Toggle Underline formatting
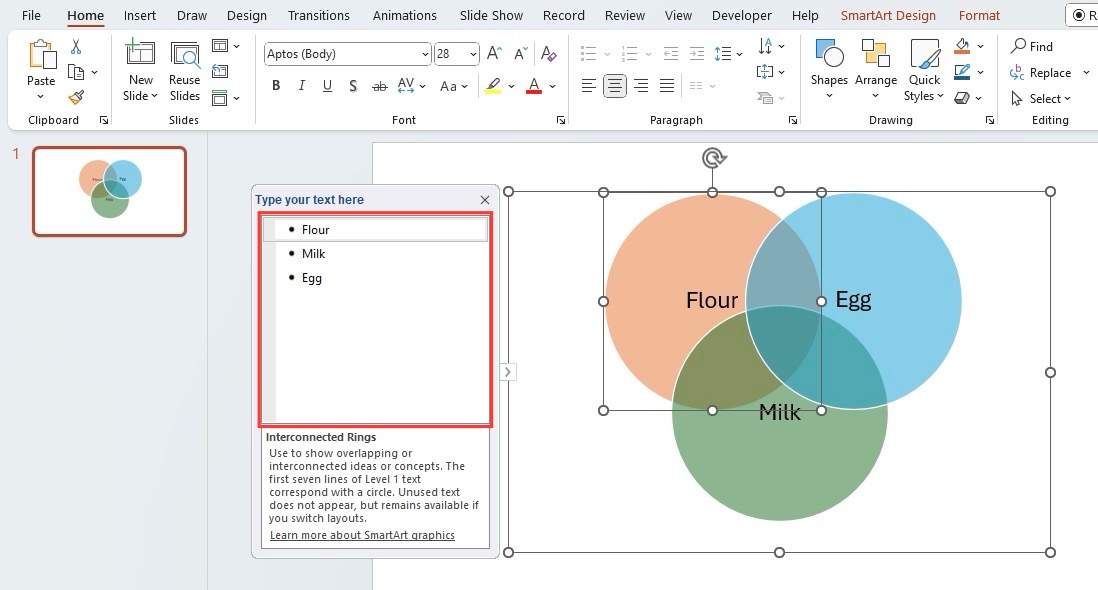This screenshot has height=590, width=1098. pyautogui.click(x=327, y=85)
